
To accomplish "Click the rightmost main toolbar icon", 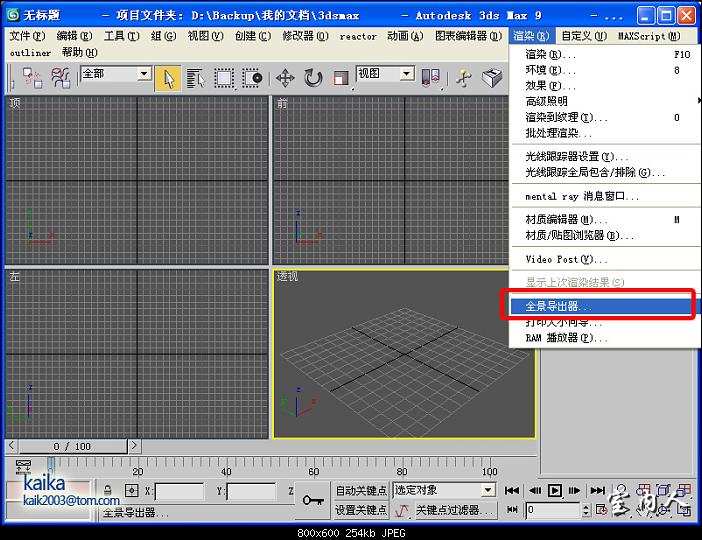I will coord(492,78).
